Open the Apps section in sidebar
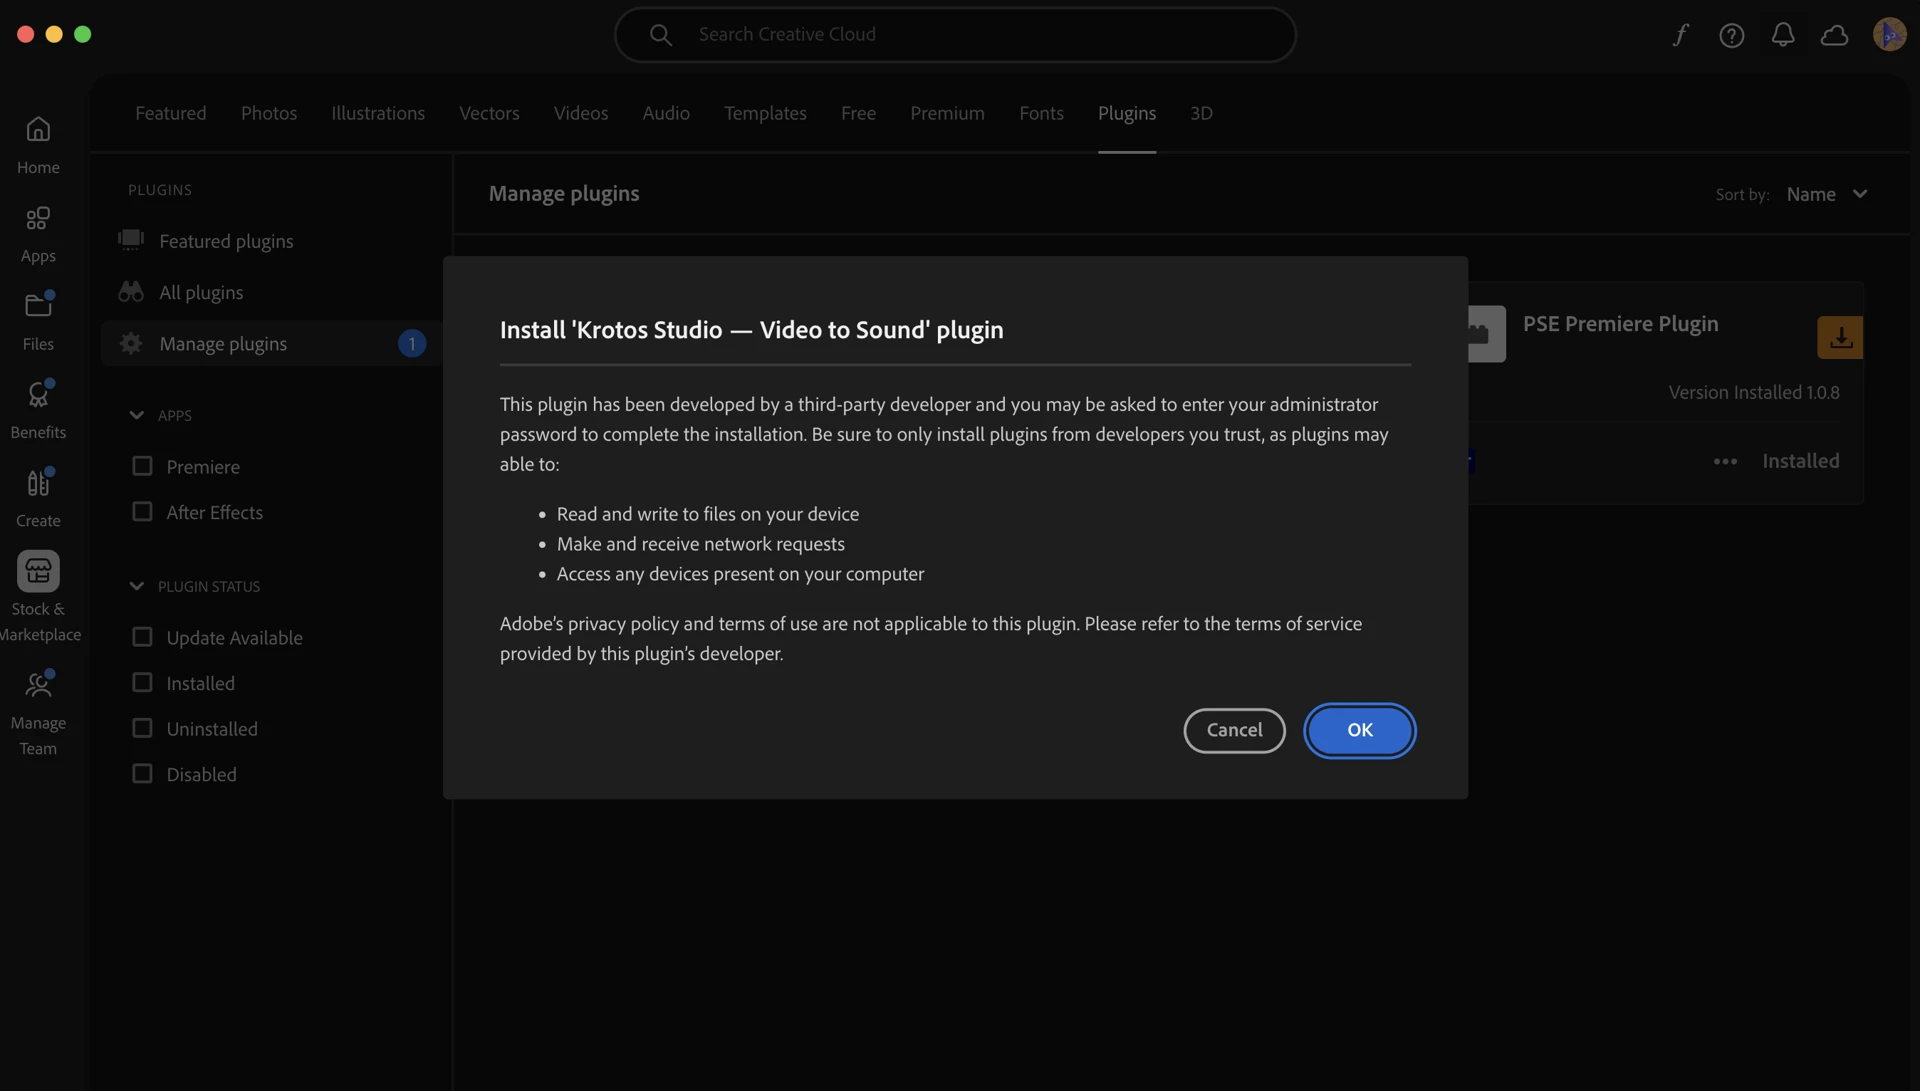The image size is (1920, 1091). (x=38, y=234)
